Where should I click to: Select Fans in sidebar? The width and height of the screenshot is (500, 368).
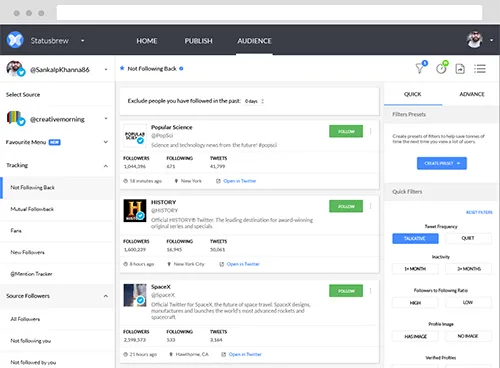coord(57,231)
